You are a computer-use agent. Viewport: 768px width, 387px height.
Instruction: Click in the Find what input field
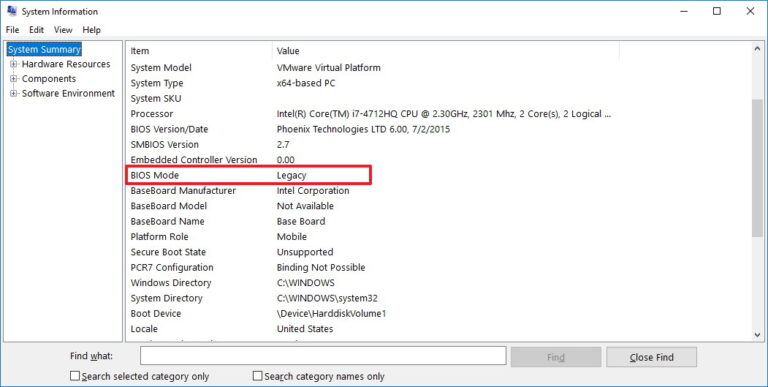(x=323, y=356)
